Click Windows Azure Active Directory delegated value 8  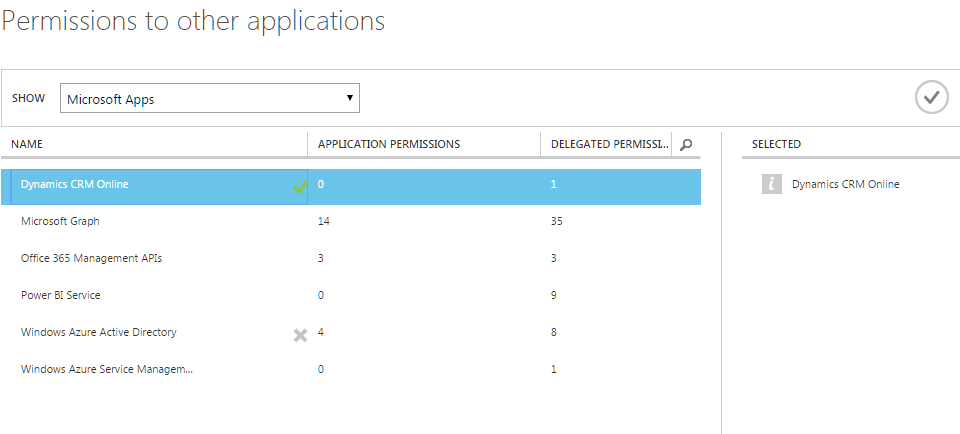553,332
